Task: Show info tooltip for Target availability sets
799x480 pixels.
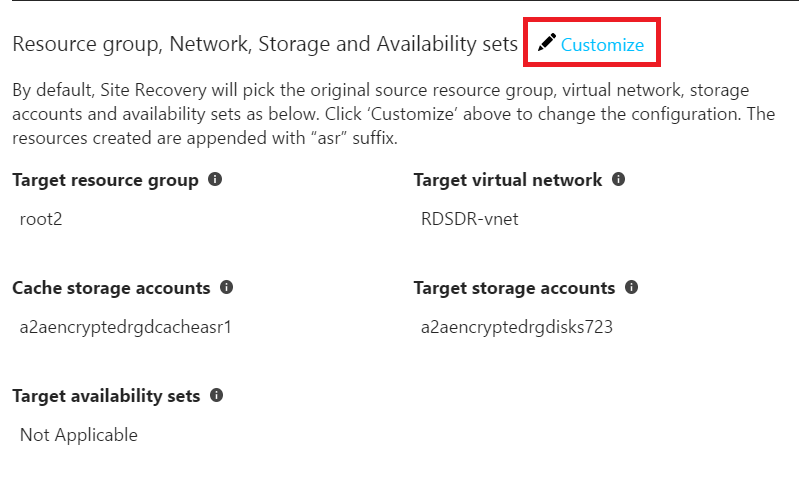Action: tap(217, 395)
